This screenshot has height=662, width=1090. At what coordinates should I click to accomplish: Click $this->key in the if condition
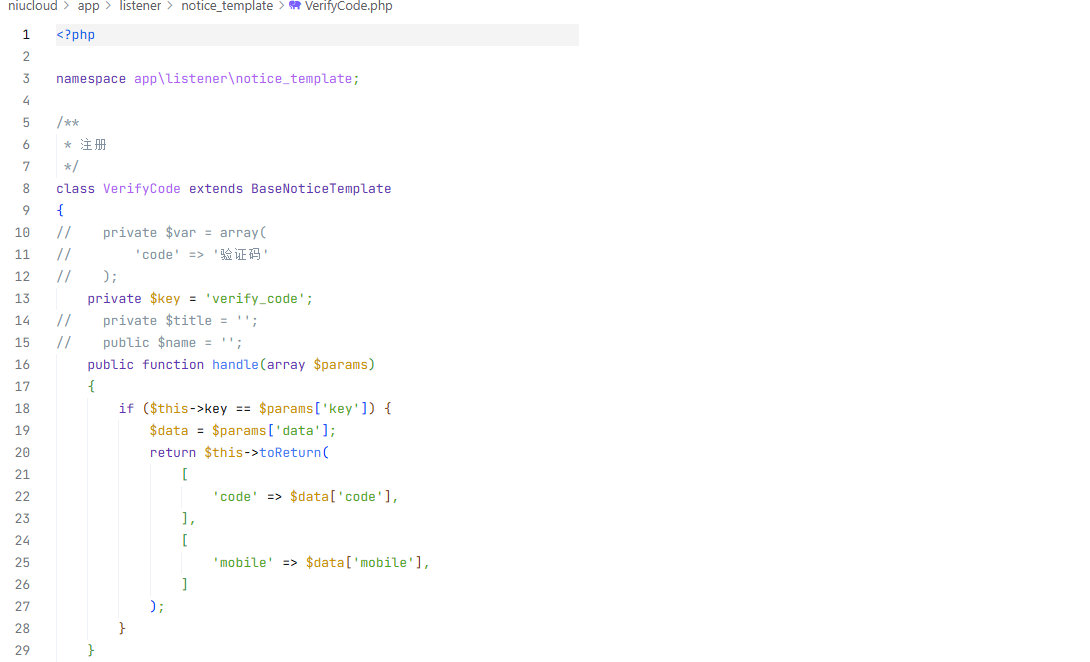188,408
